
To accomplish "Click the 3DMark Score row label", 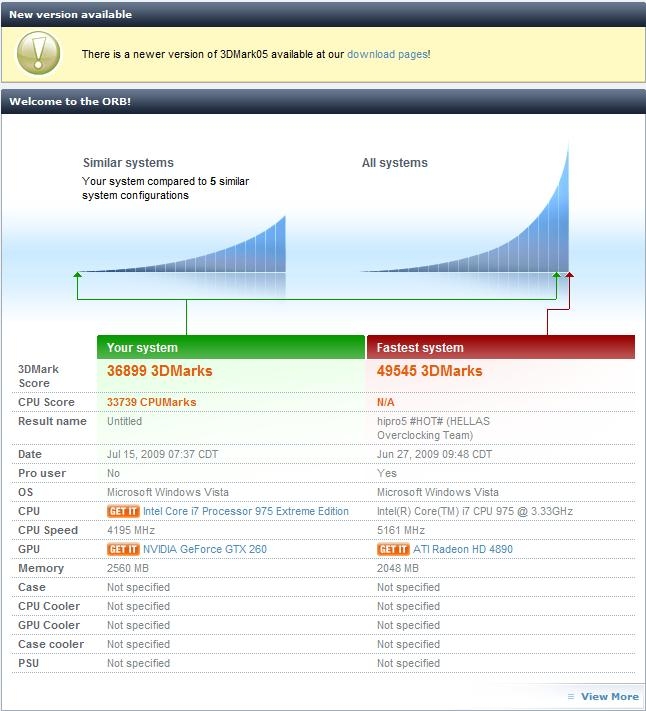I will click(39, 376).
